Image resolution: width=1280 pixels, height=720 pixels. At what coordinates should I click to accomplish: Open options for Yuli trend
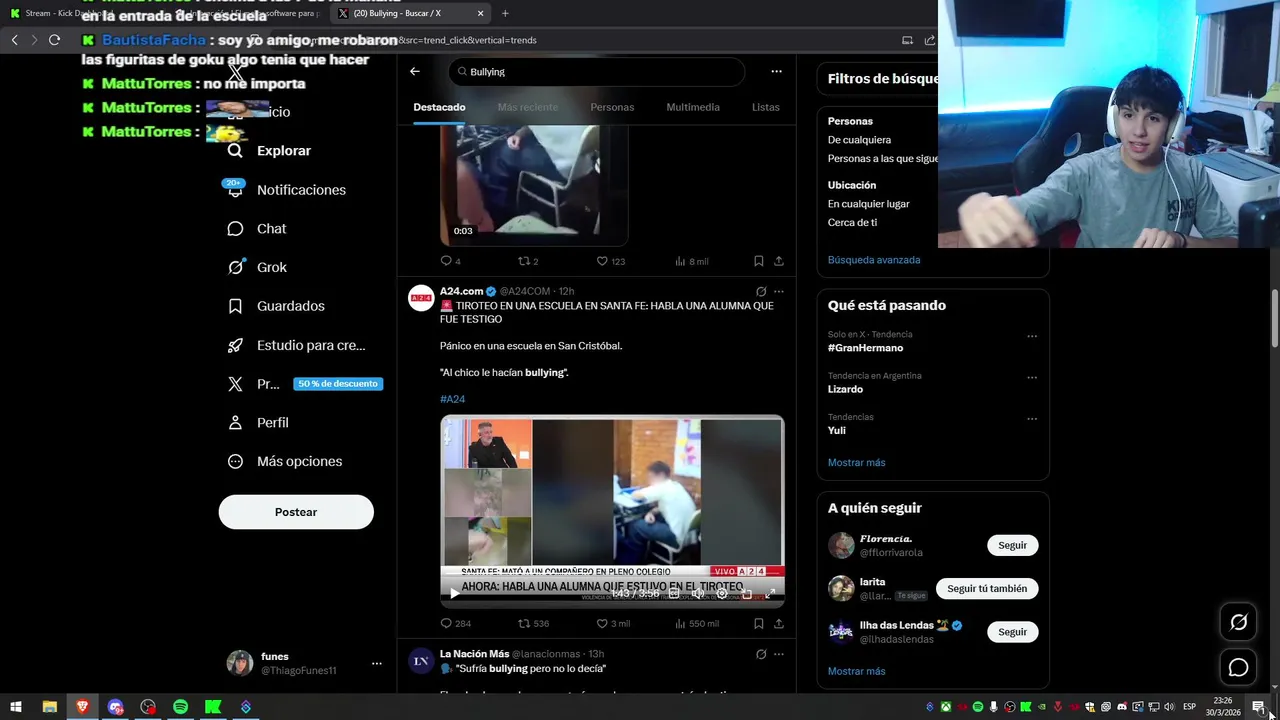pyautogui.click(x=1032, y=418)
